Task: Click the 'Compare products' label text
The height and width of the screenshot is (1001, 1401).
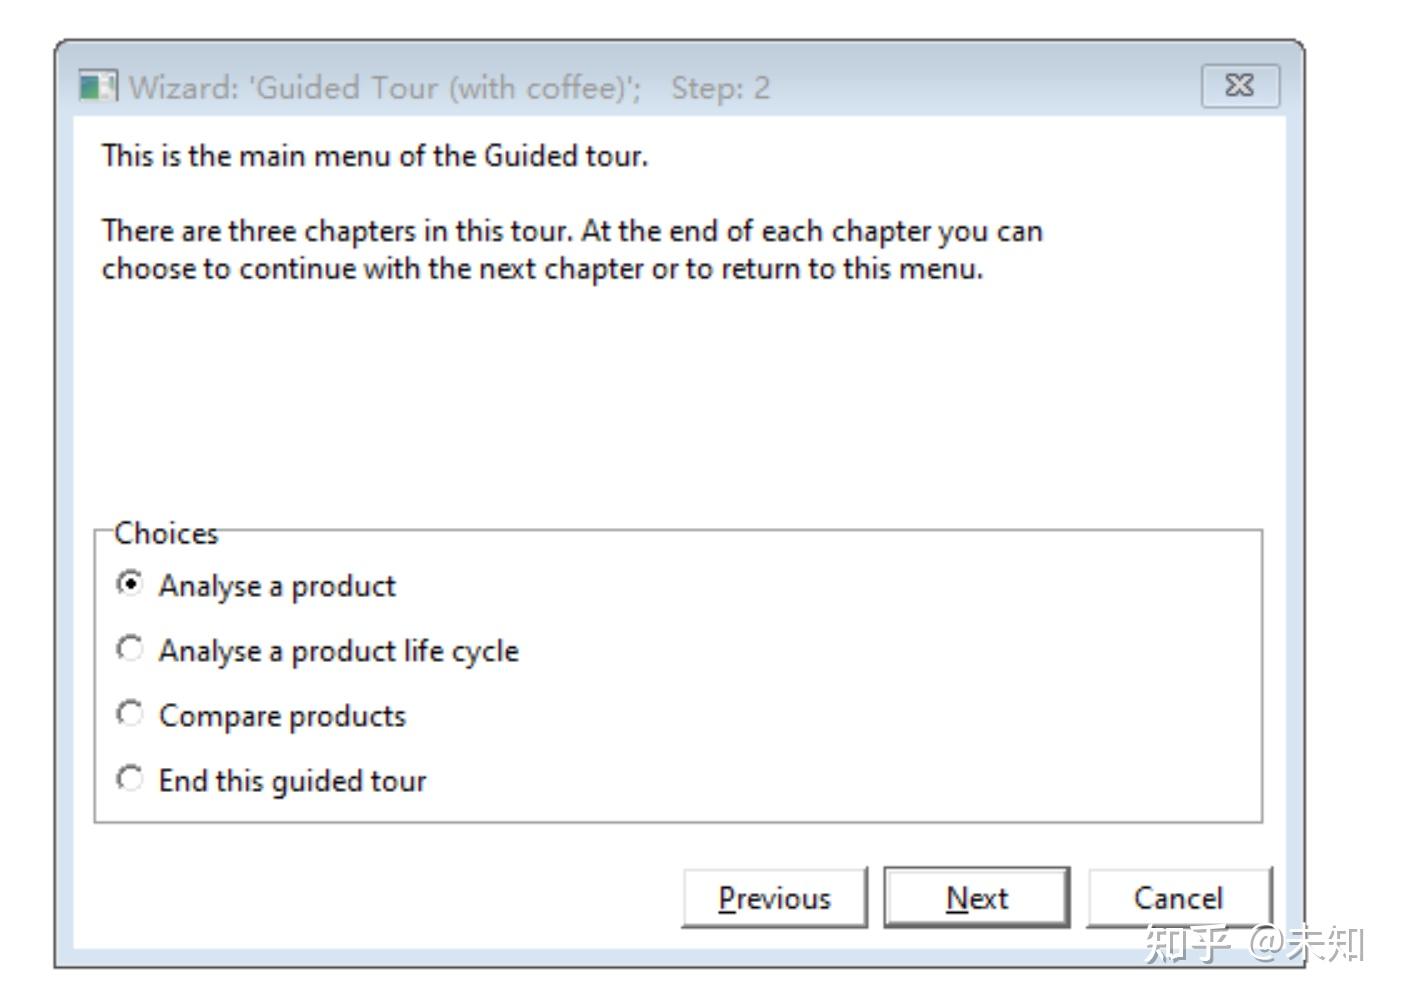Action: [282, 716]
